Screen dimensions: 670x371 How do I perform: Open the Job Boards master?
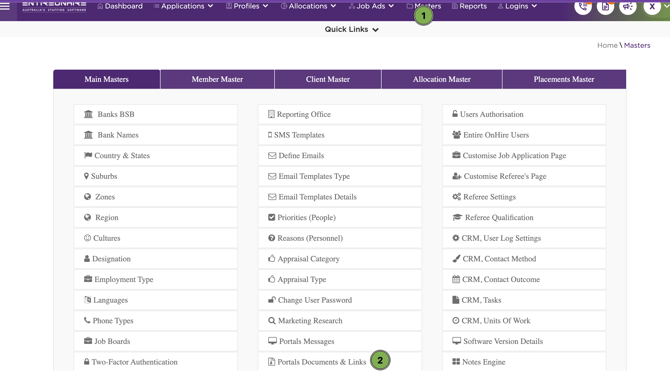click(x=156, y=341)
